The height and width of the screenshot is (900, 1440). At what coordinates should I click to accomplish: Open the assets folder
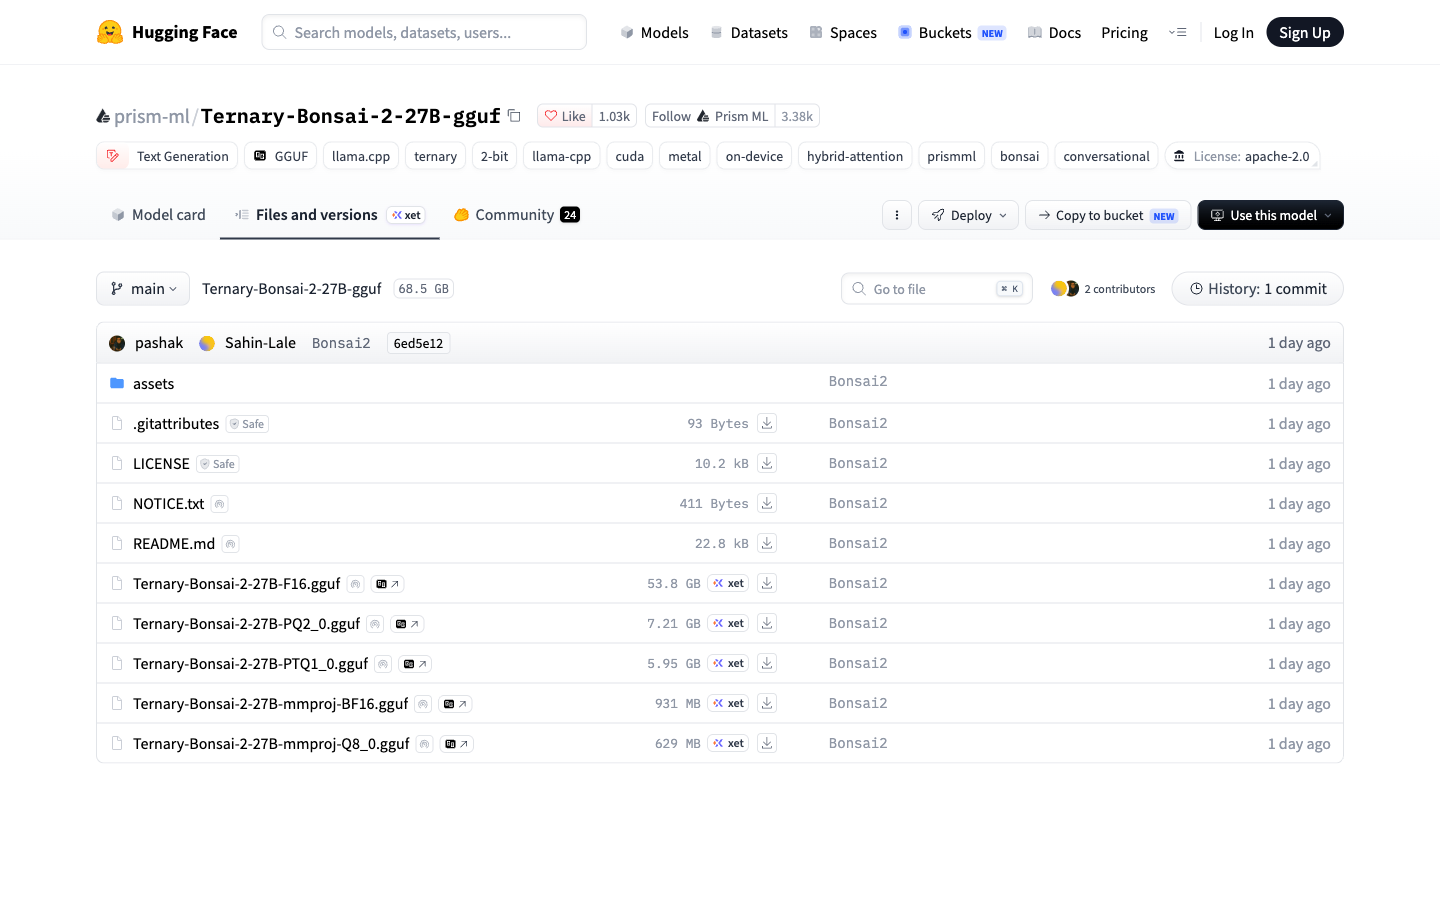[x=153, y=384]
